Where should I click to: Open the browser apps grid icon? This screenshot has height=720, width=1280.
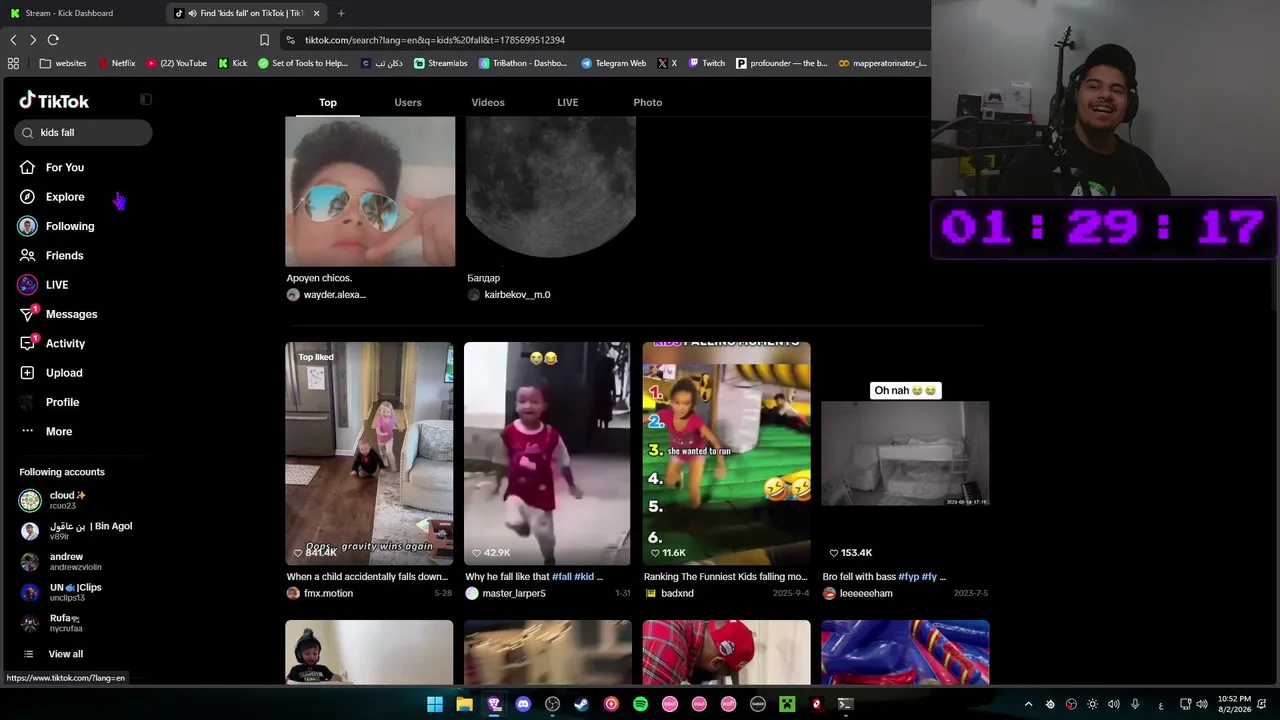[13, 63]
